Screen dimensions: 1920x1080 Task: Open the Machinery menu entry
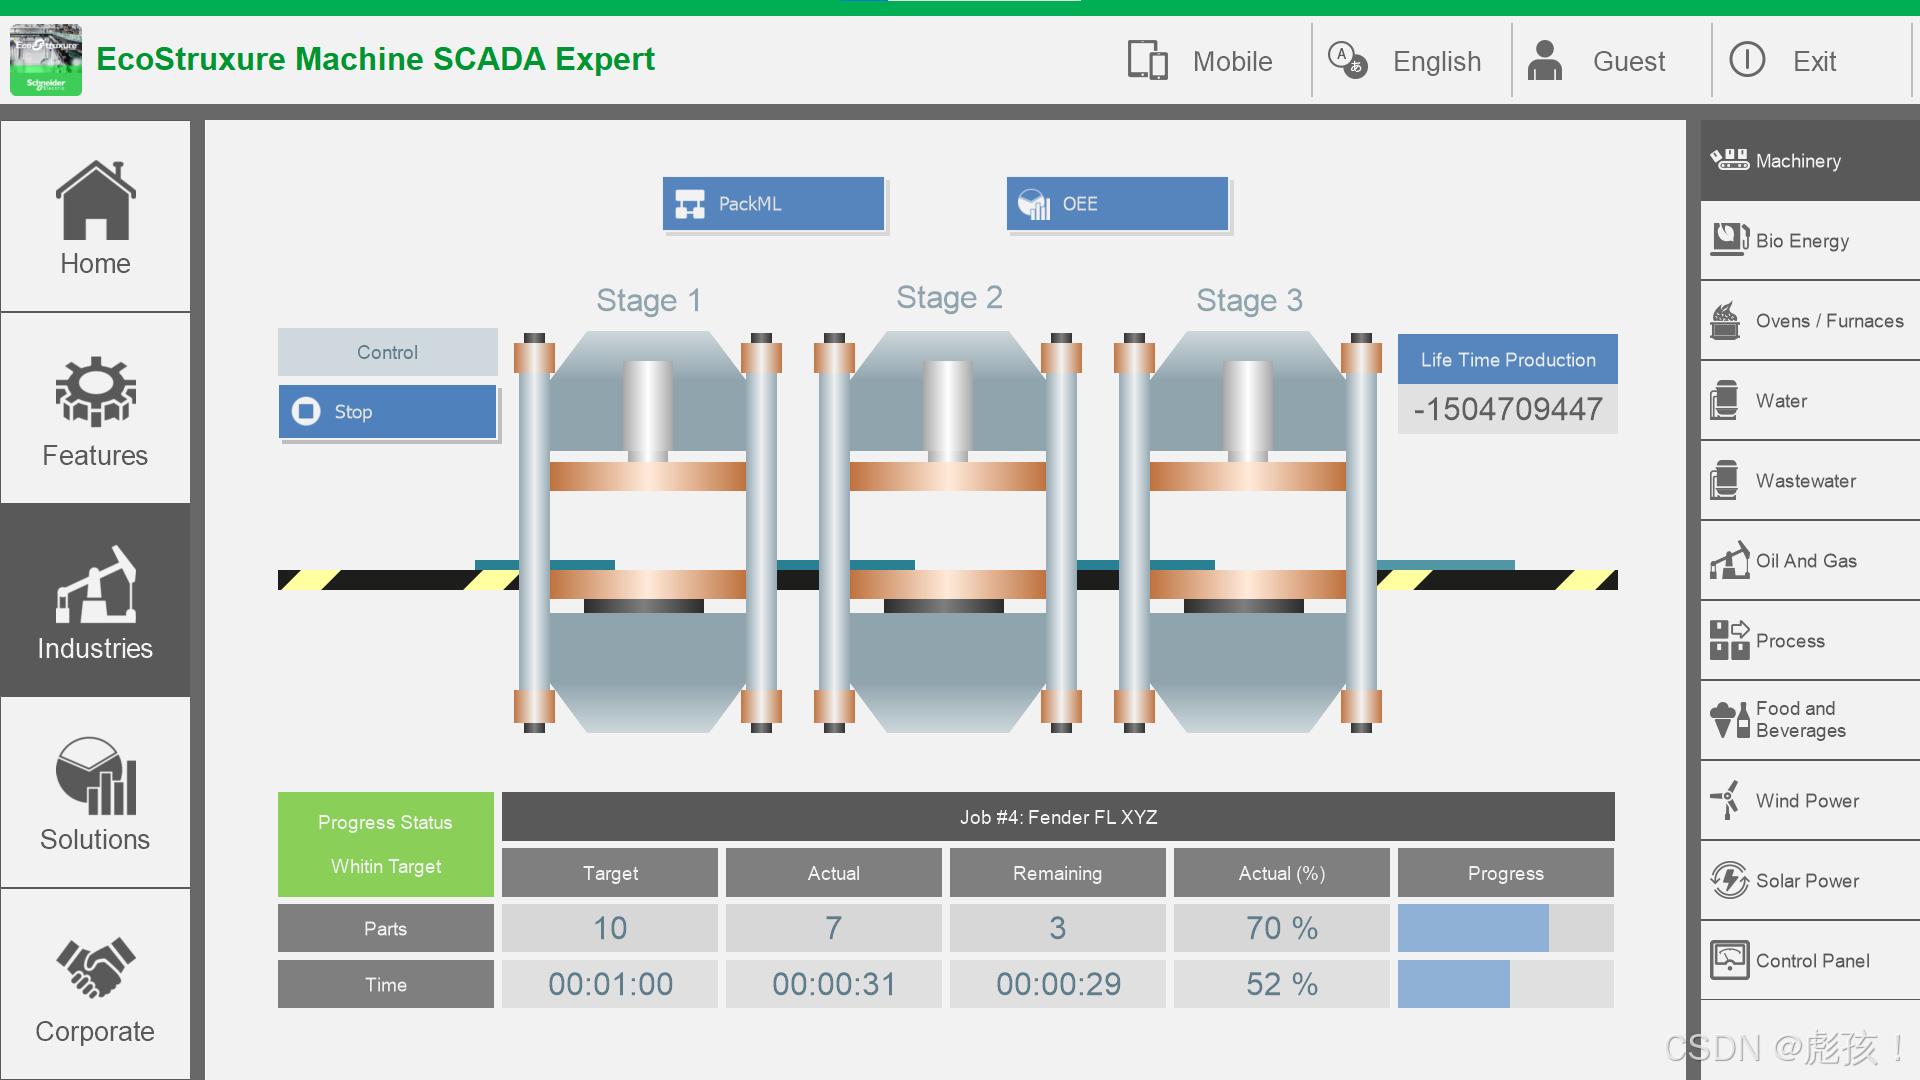[1810, 161]
